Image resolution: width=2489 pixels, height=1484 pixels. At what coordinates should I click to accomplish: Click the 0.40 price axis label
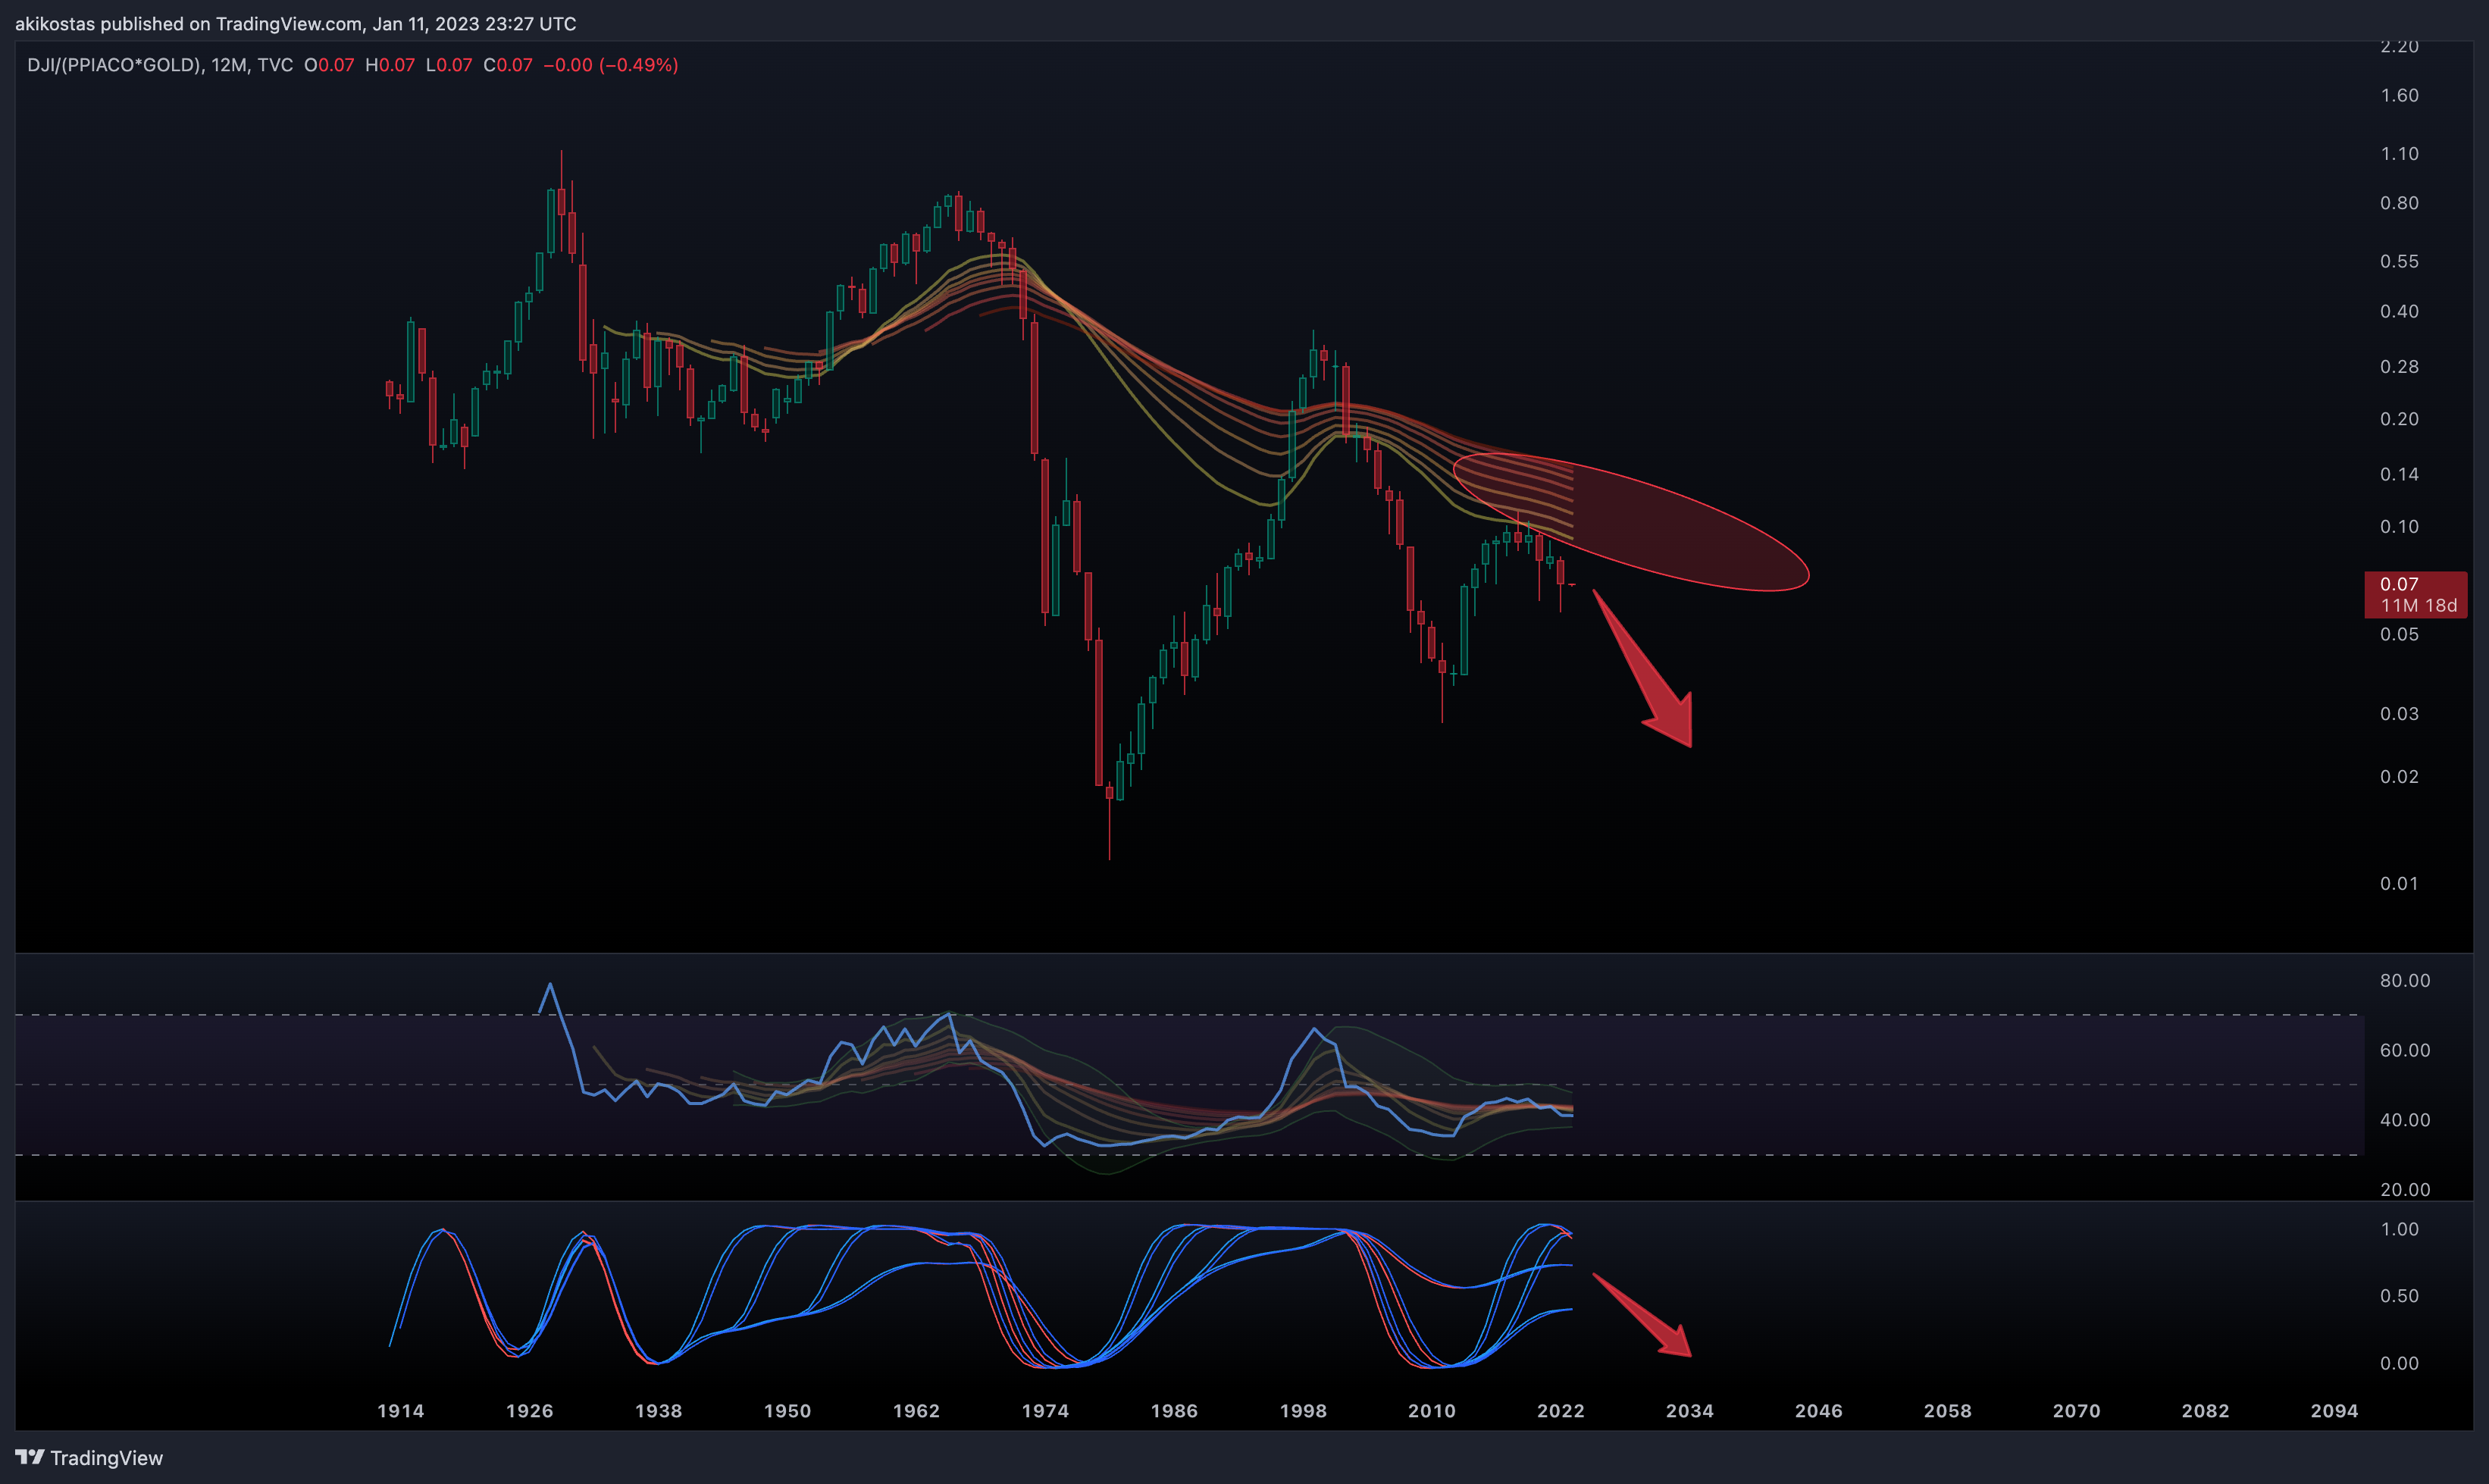pos(2399,311)
